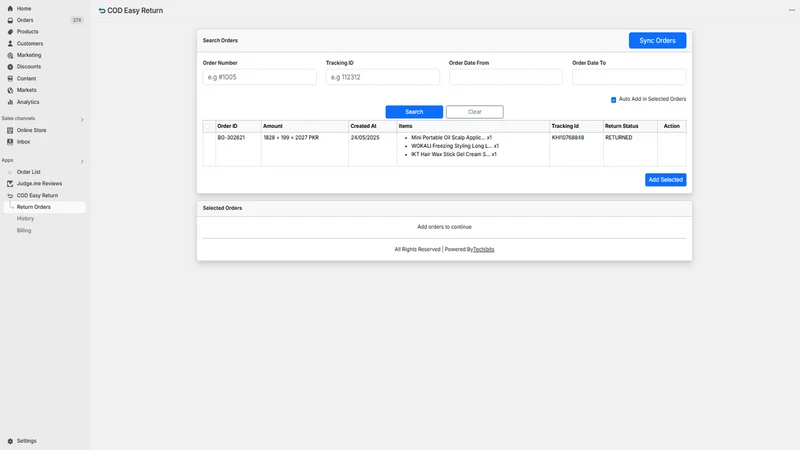Click the Clear button
800x450 pixels.
click(474, 112)
